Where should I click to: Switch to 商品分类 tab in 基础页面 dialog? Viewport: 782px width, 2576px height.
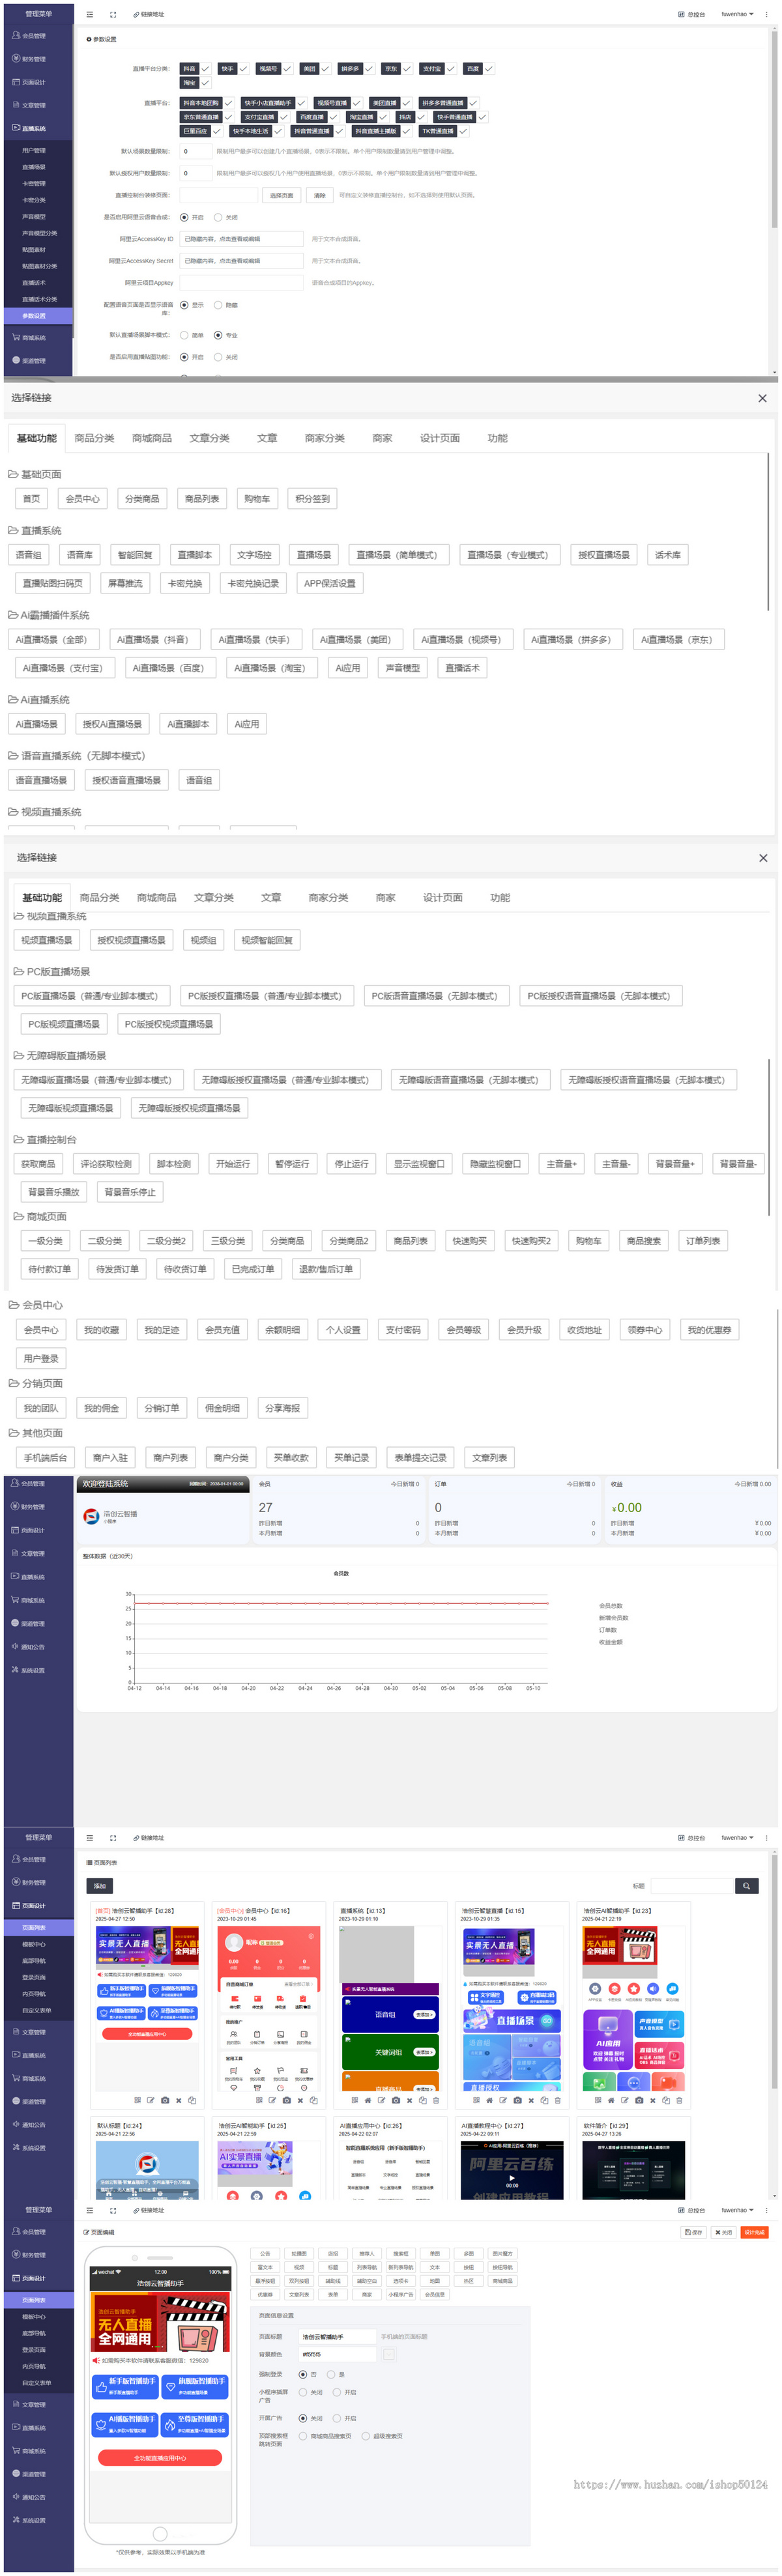94,438
